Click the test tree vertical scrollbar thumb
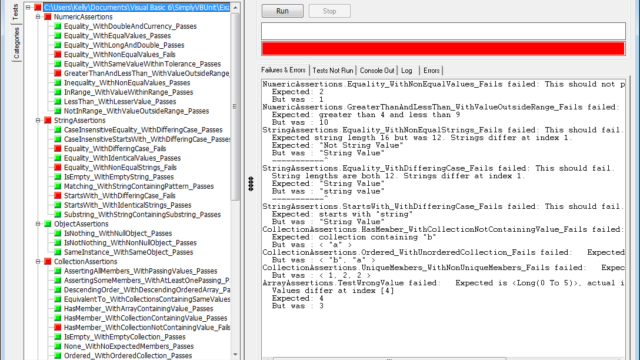The width and height of the screenshot is (640, 360). click(235, 107)
